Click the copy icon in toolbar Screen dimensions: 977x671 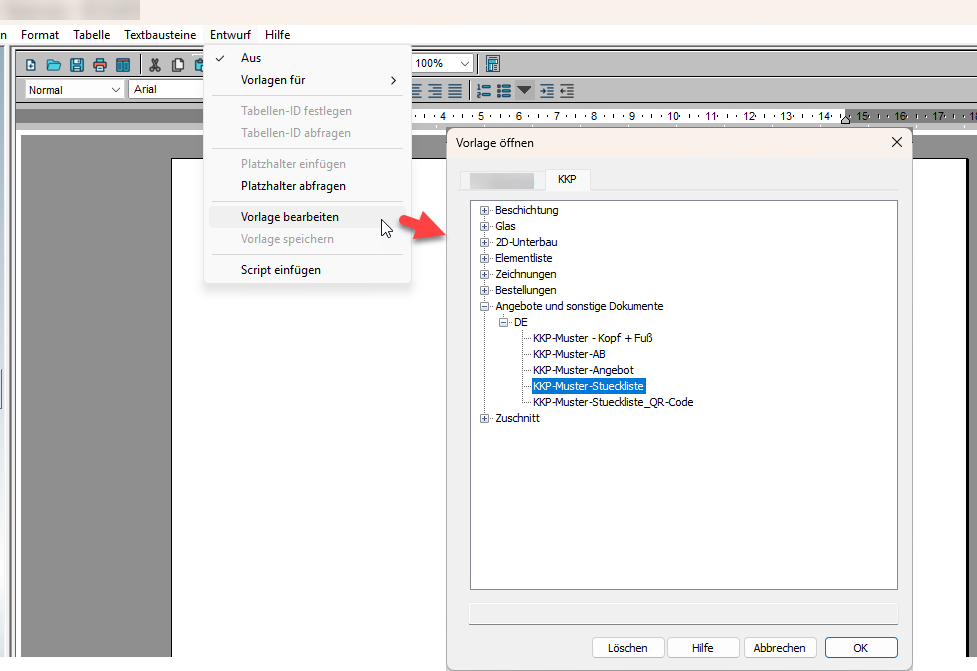[178, 65]
